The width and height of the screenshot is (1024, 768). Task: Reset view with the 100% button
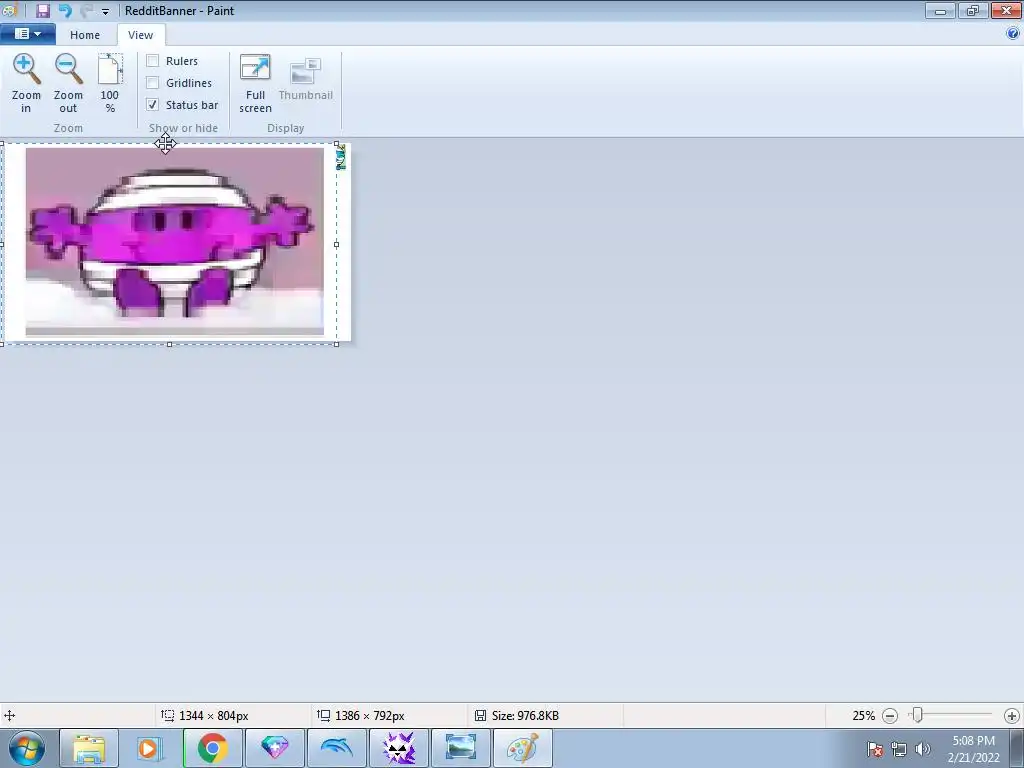[110, 83]
